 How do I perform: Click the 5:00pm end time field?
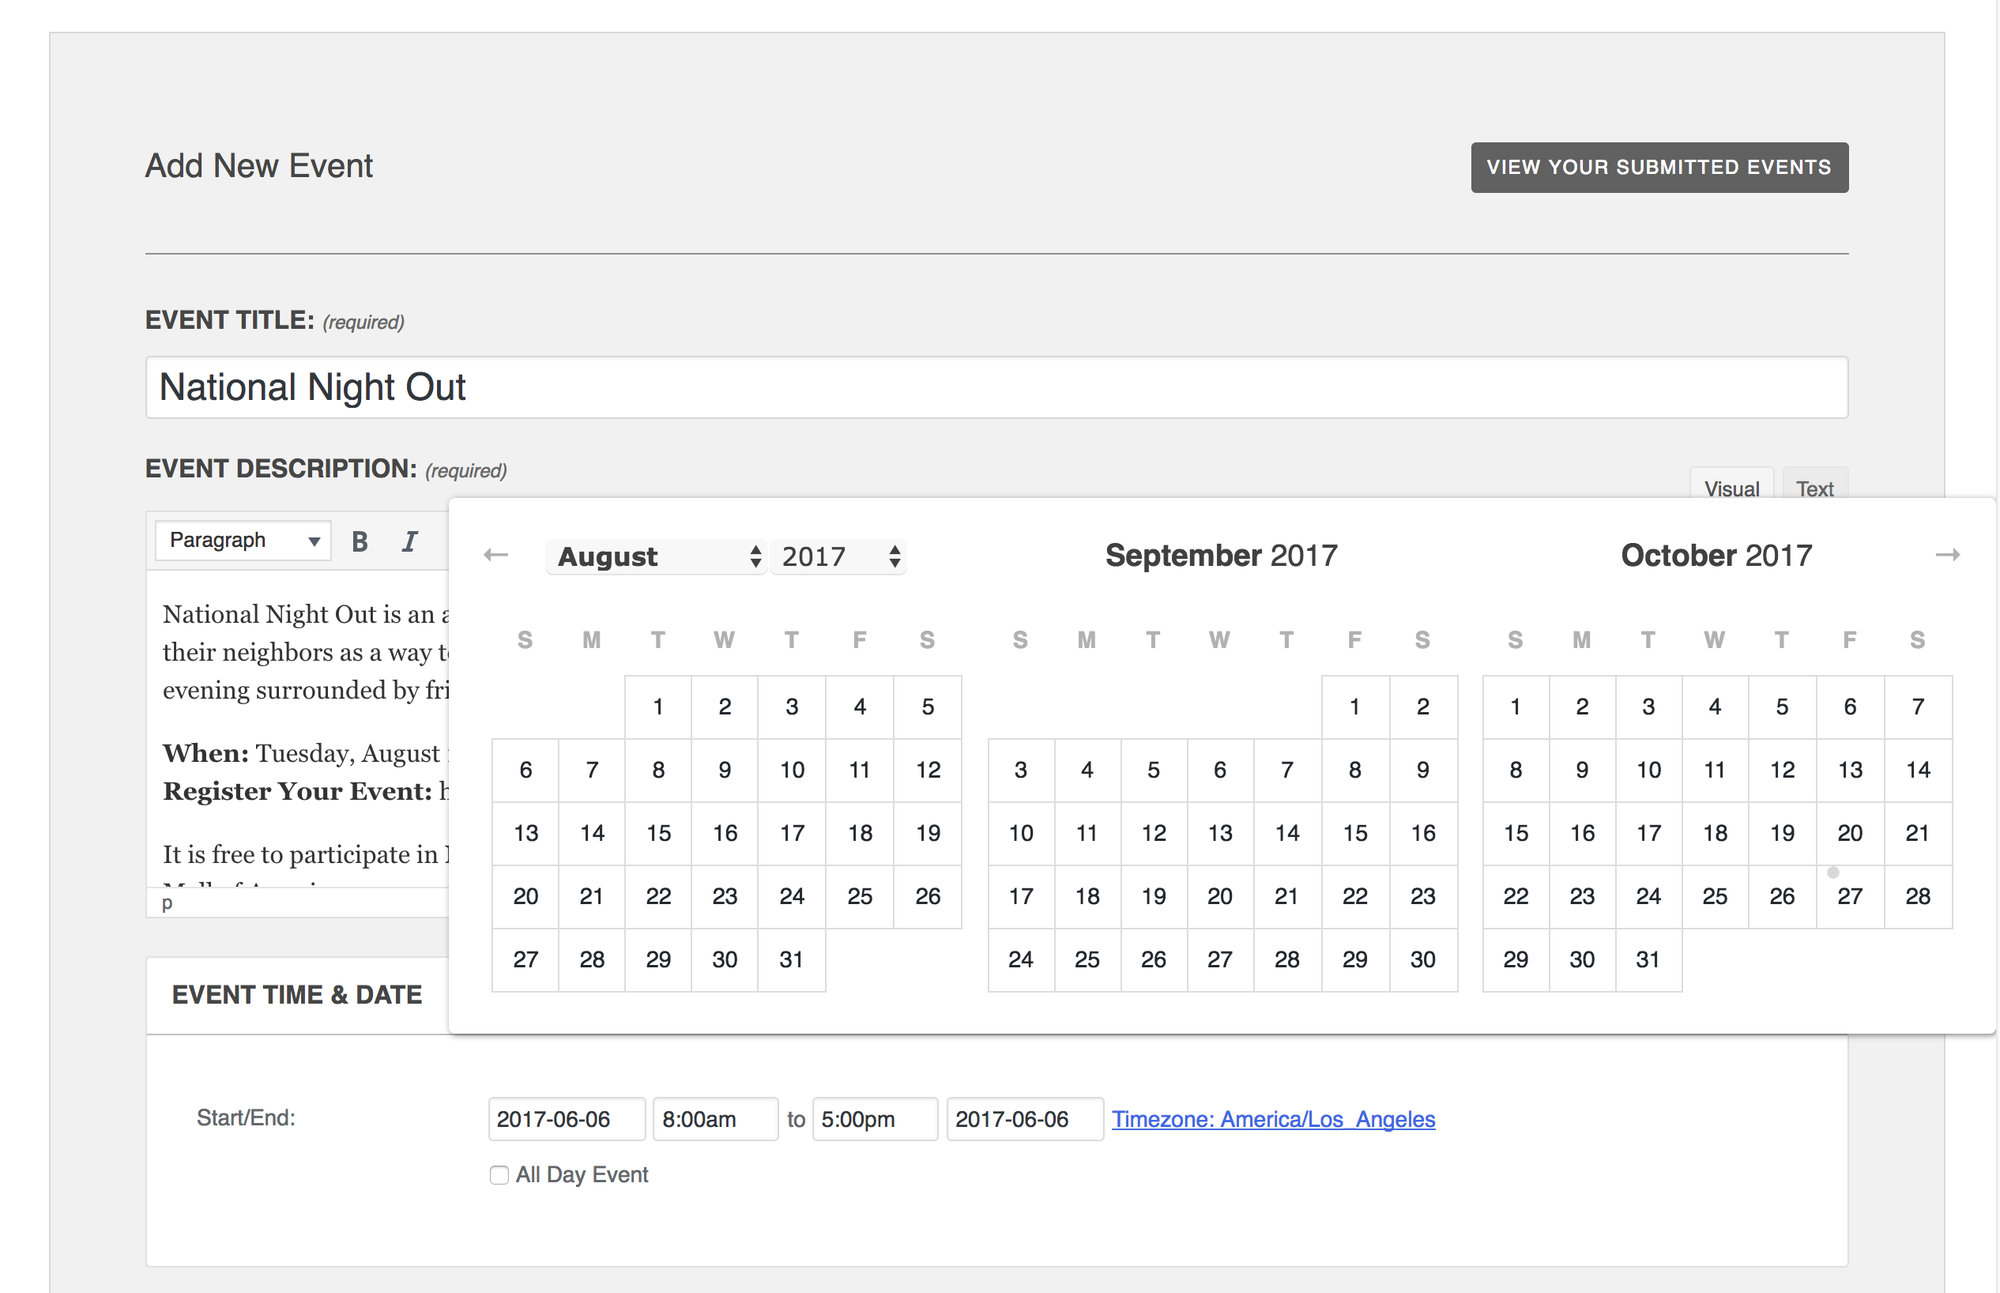pos(874,1119)
